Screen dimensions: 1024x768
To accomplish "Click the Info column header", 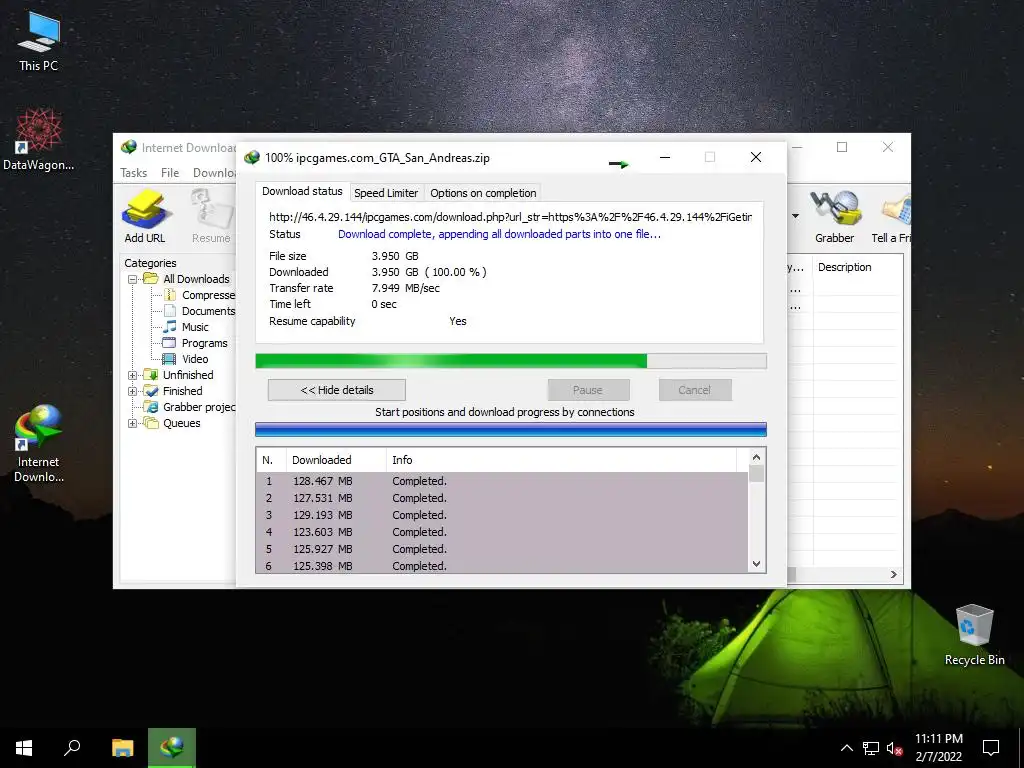I will point(561,460).
